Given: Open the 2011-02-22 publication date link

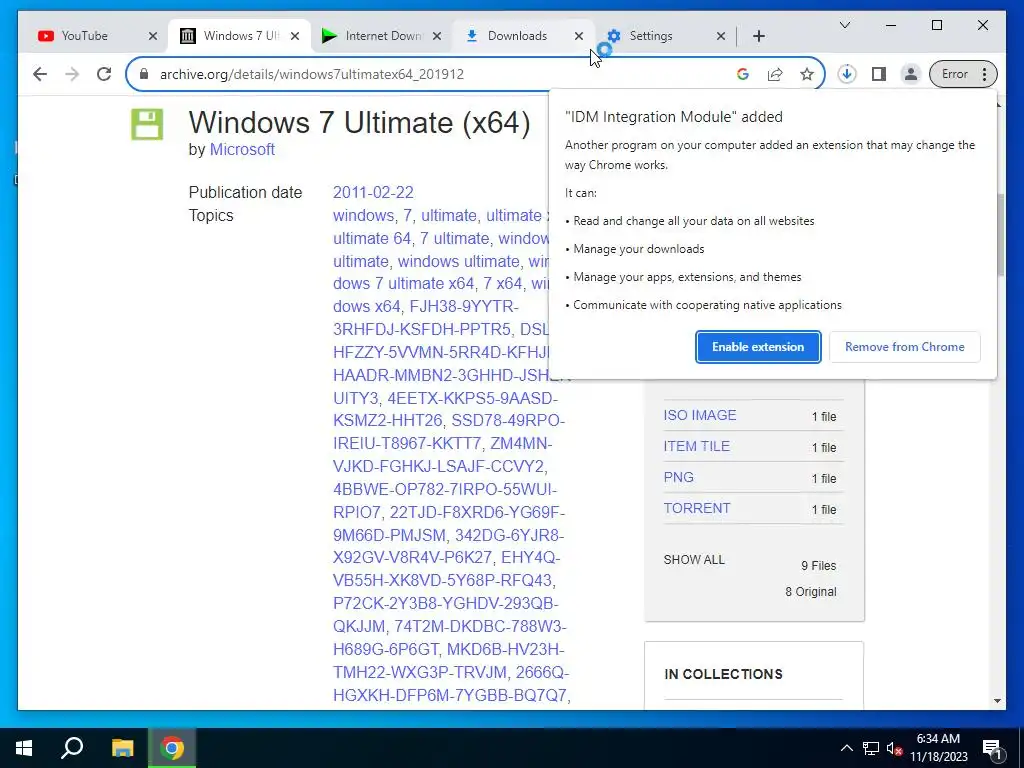Looking at the screenshot, I should click(373, 193).
